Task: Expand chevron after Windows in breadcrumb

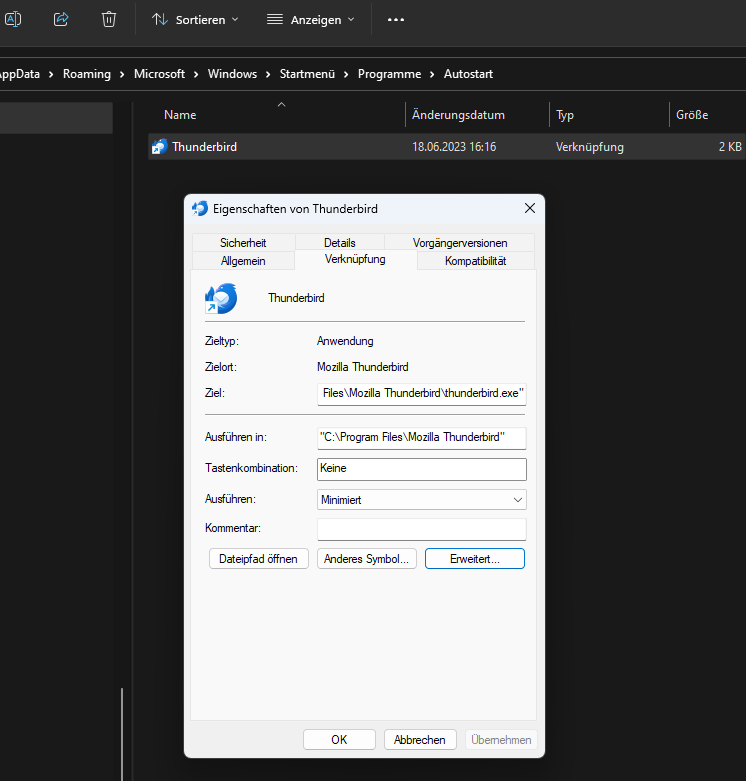Action: point(268,74)
